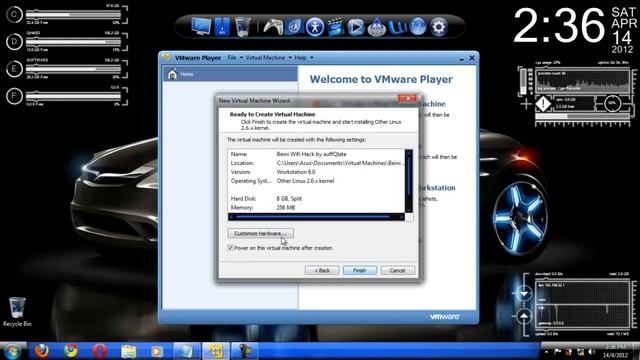640x360 pixels.
Task: Click the network download arrow widget
Action: (524, 293)
